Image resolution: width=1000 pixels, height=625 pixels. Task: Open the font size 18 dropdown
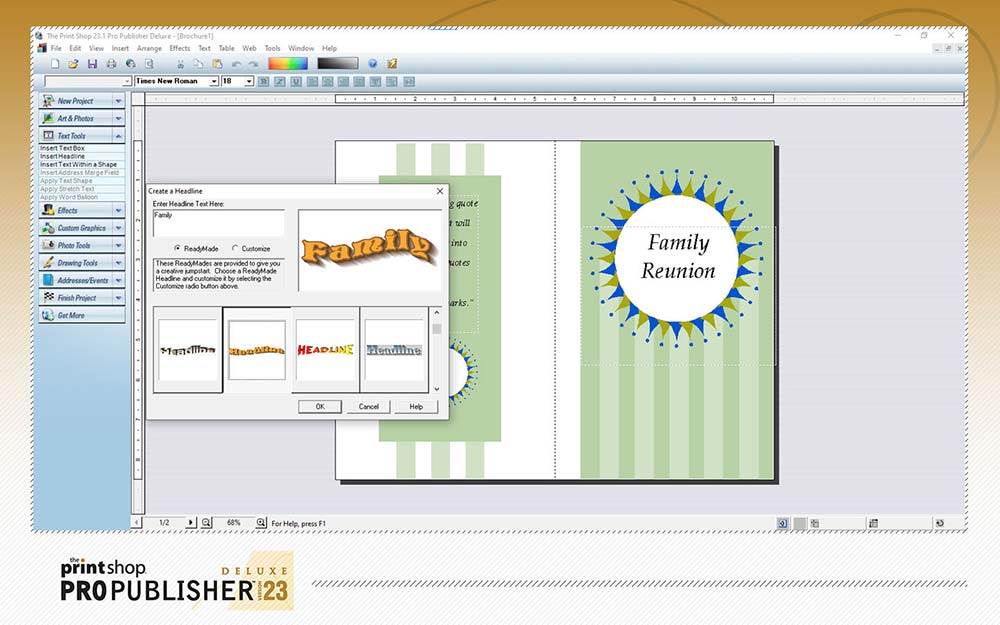249,82
